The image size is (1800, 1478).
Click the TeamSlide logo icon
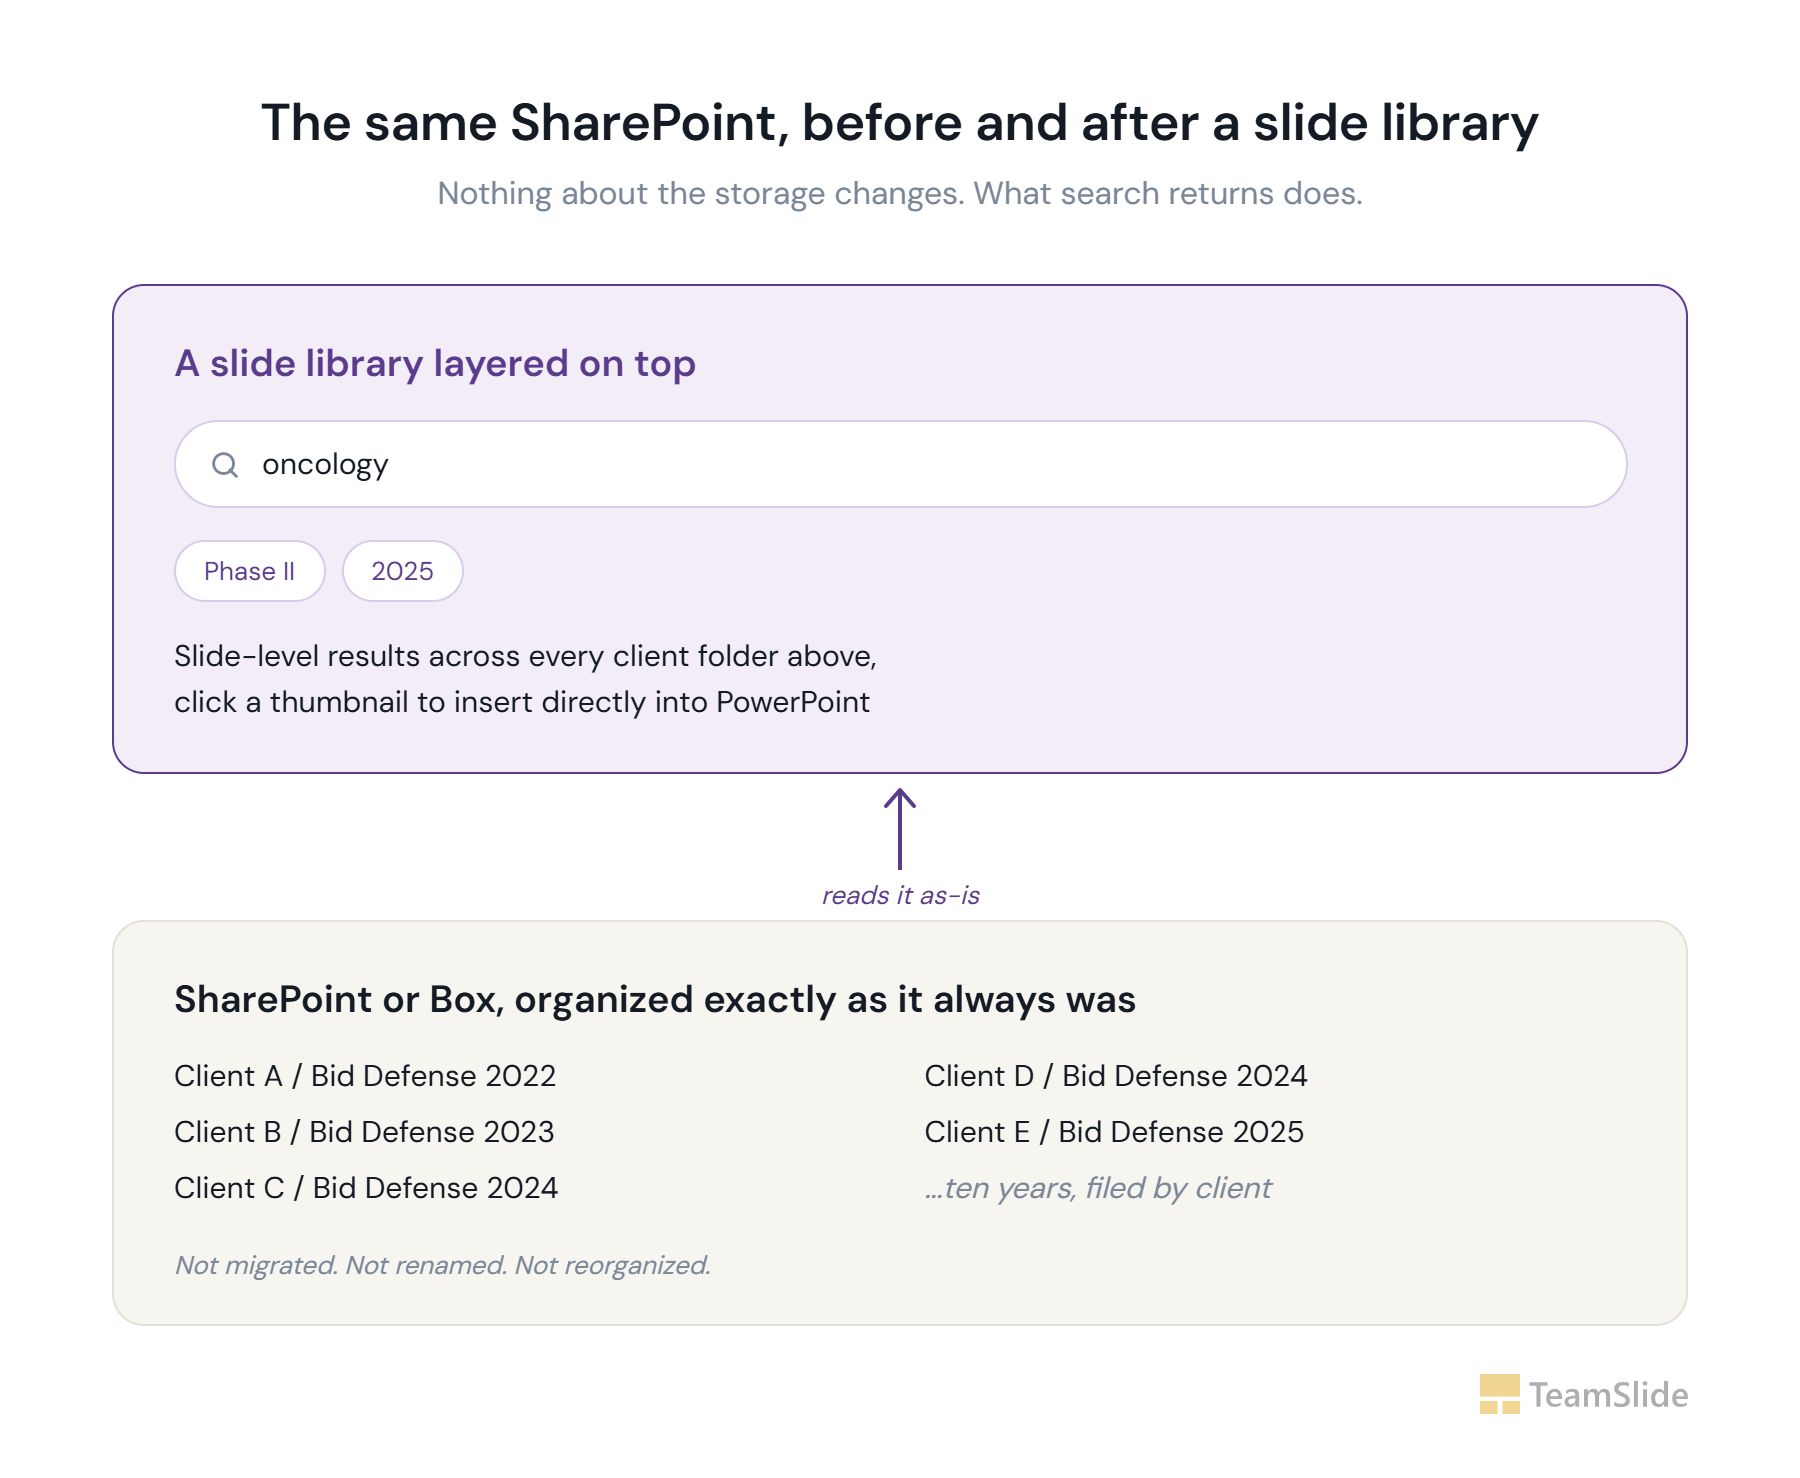pos(1499,1394)
